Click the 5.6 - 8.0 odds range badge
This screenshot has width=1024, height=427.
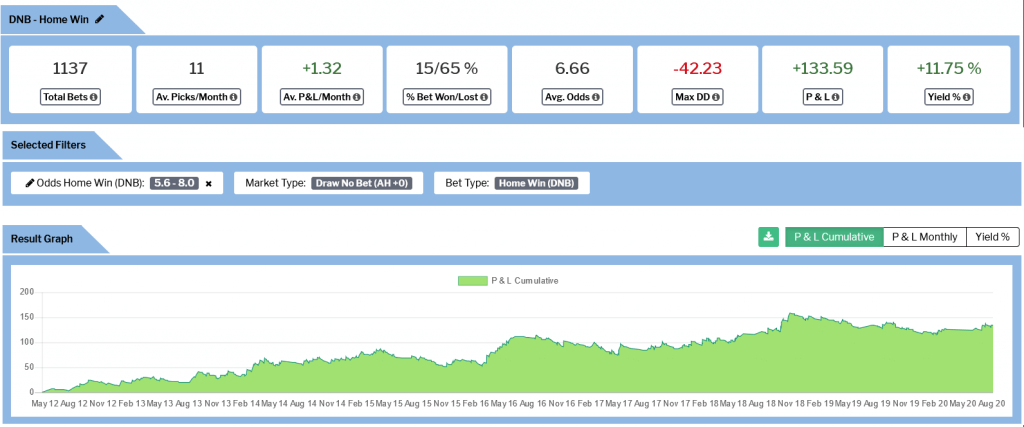(173, 183)
